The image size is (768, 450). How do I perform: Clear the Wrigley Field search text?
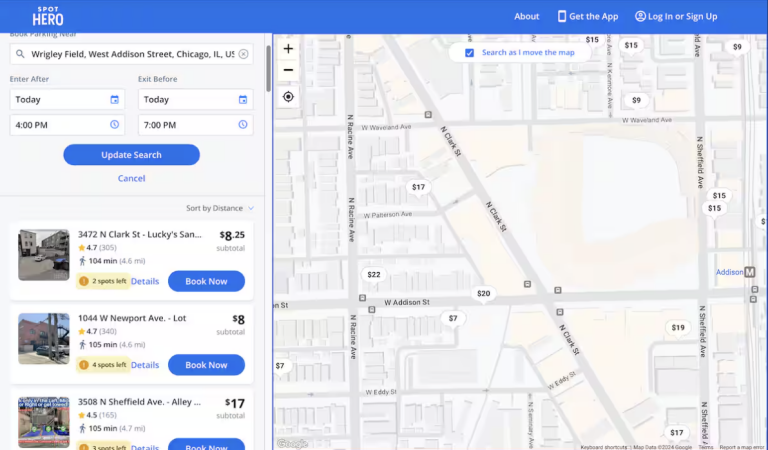click(x=243, y=54)
